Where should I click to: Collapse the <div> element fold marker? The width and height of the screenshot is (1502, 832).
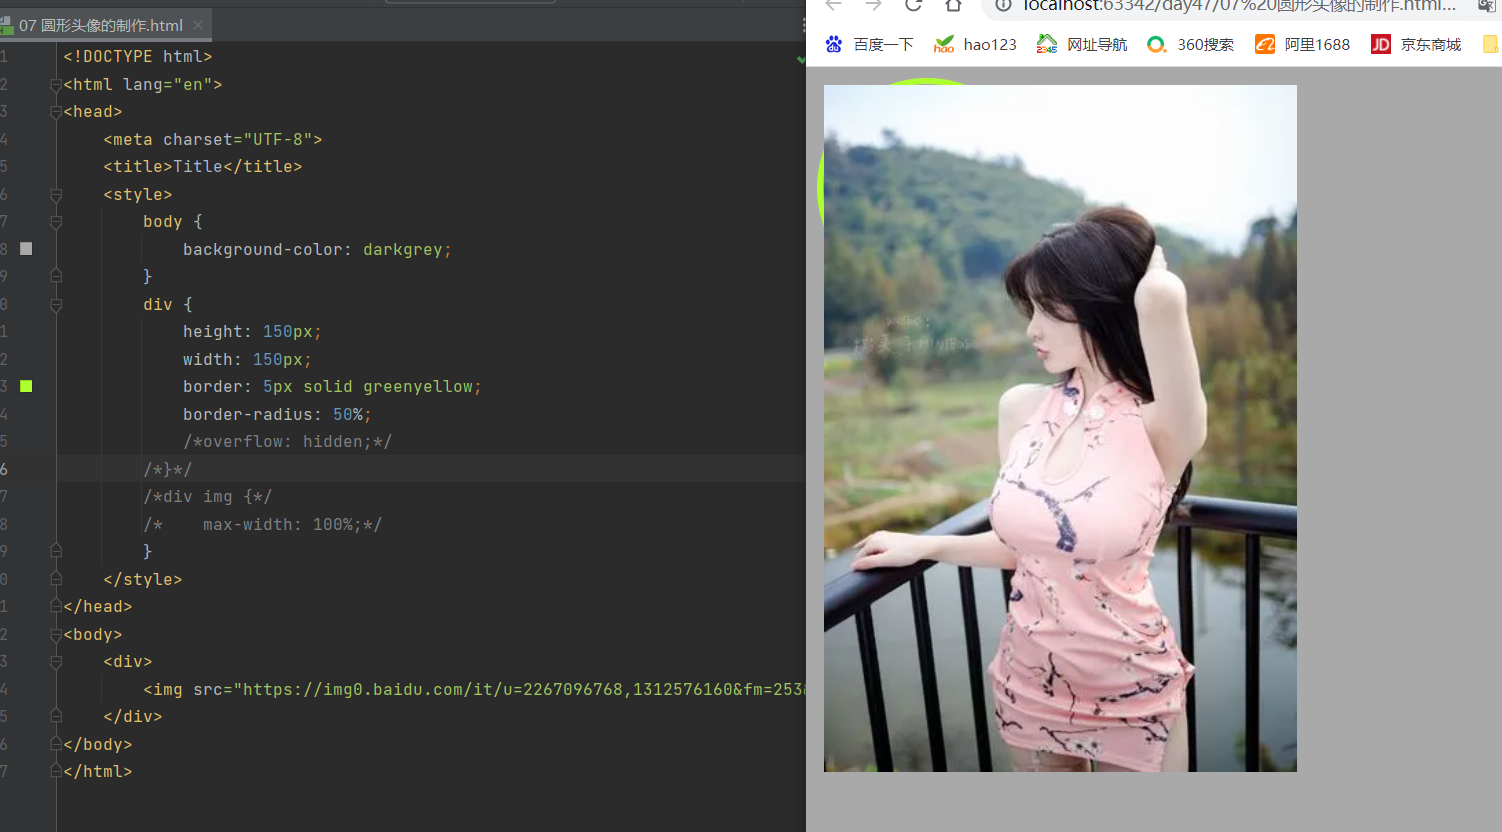[x=56, y=662]
